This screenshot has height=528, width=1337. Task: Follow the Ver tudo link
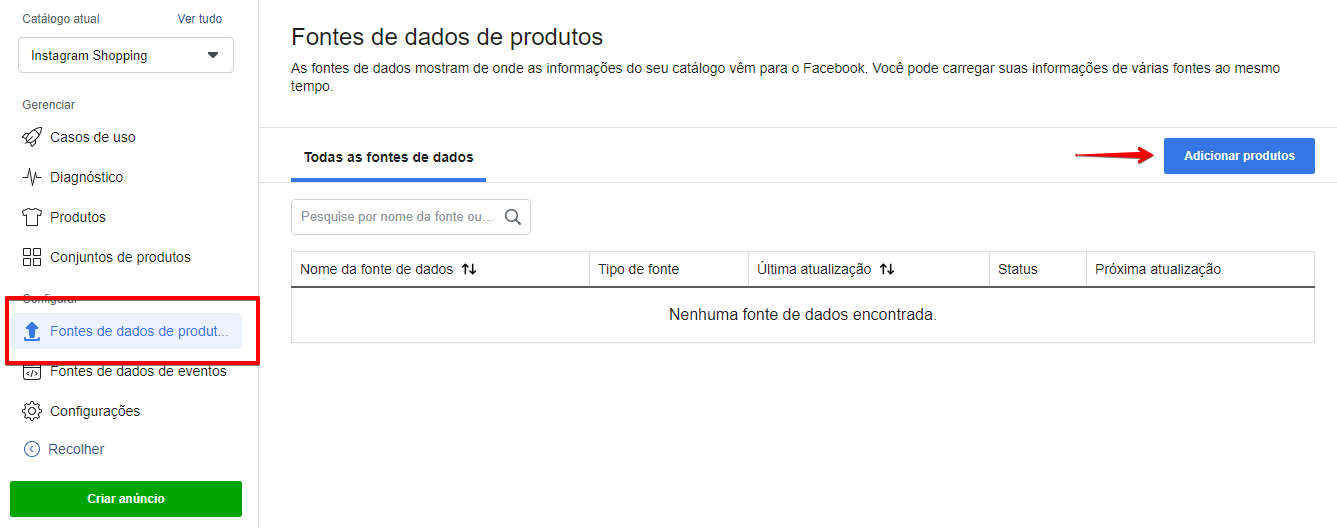pyautogui.click(x=200, y=19)
